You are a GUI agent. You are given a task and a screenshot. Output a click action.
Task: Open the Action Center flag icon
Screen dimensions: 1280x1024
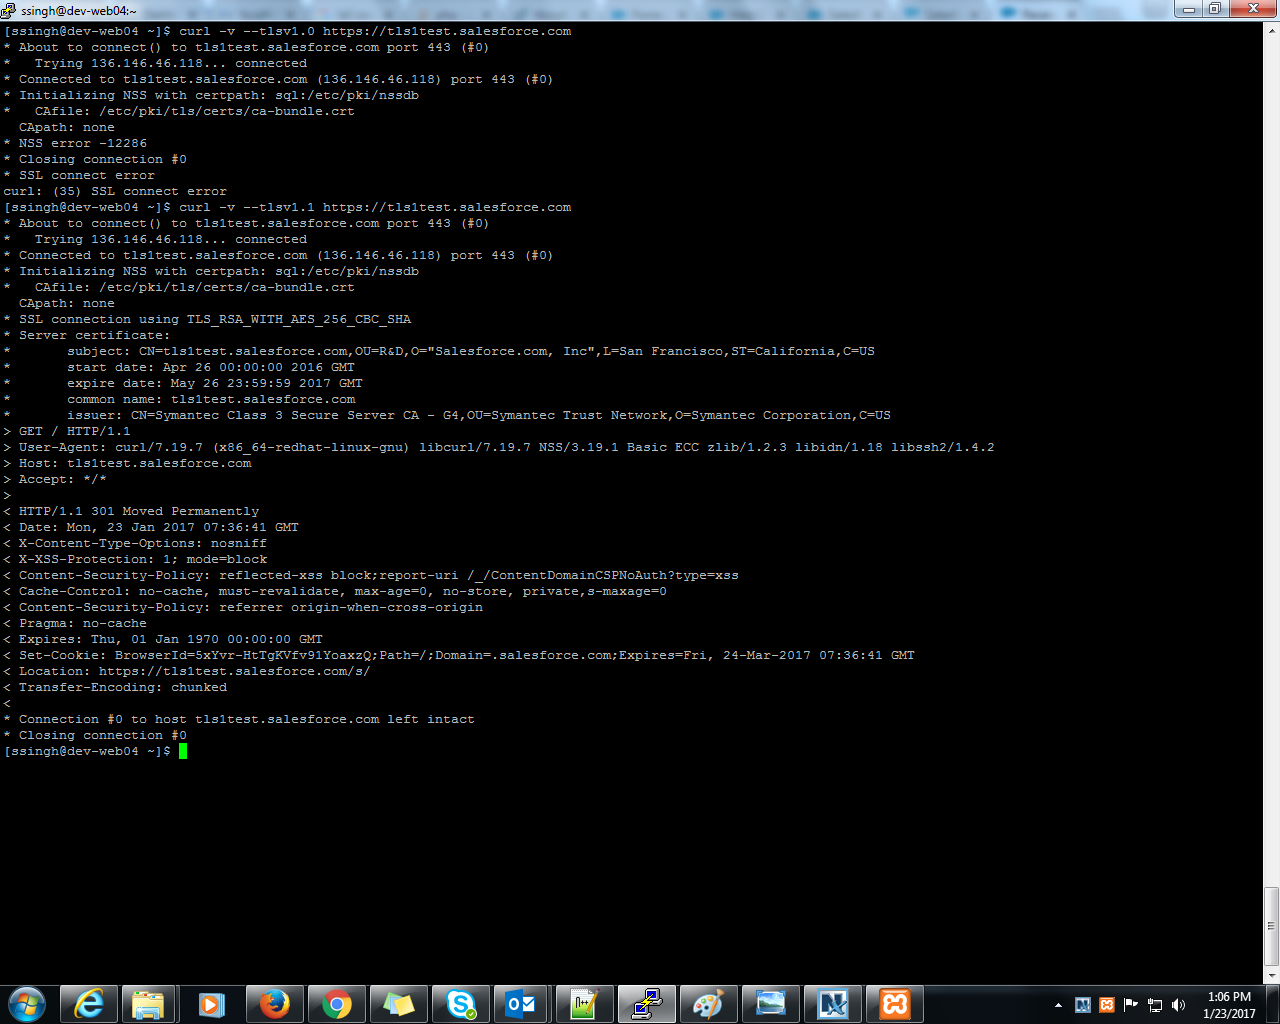tap(1131, 1005)
